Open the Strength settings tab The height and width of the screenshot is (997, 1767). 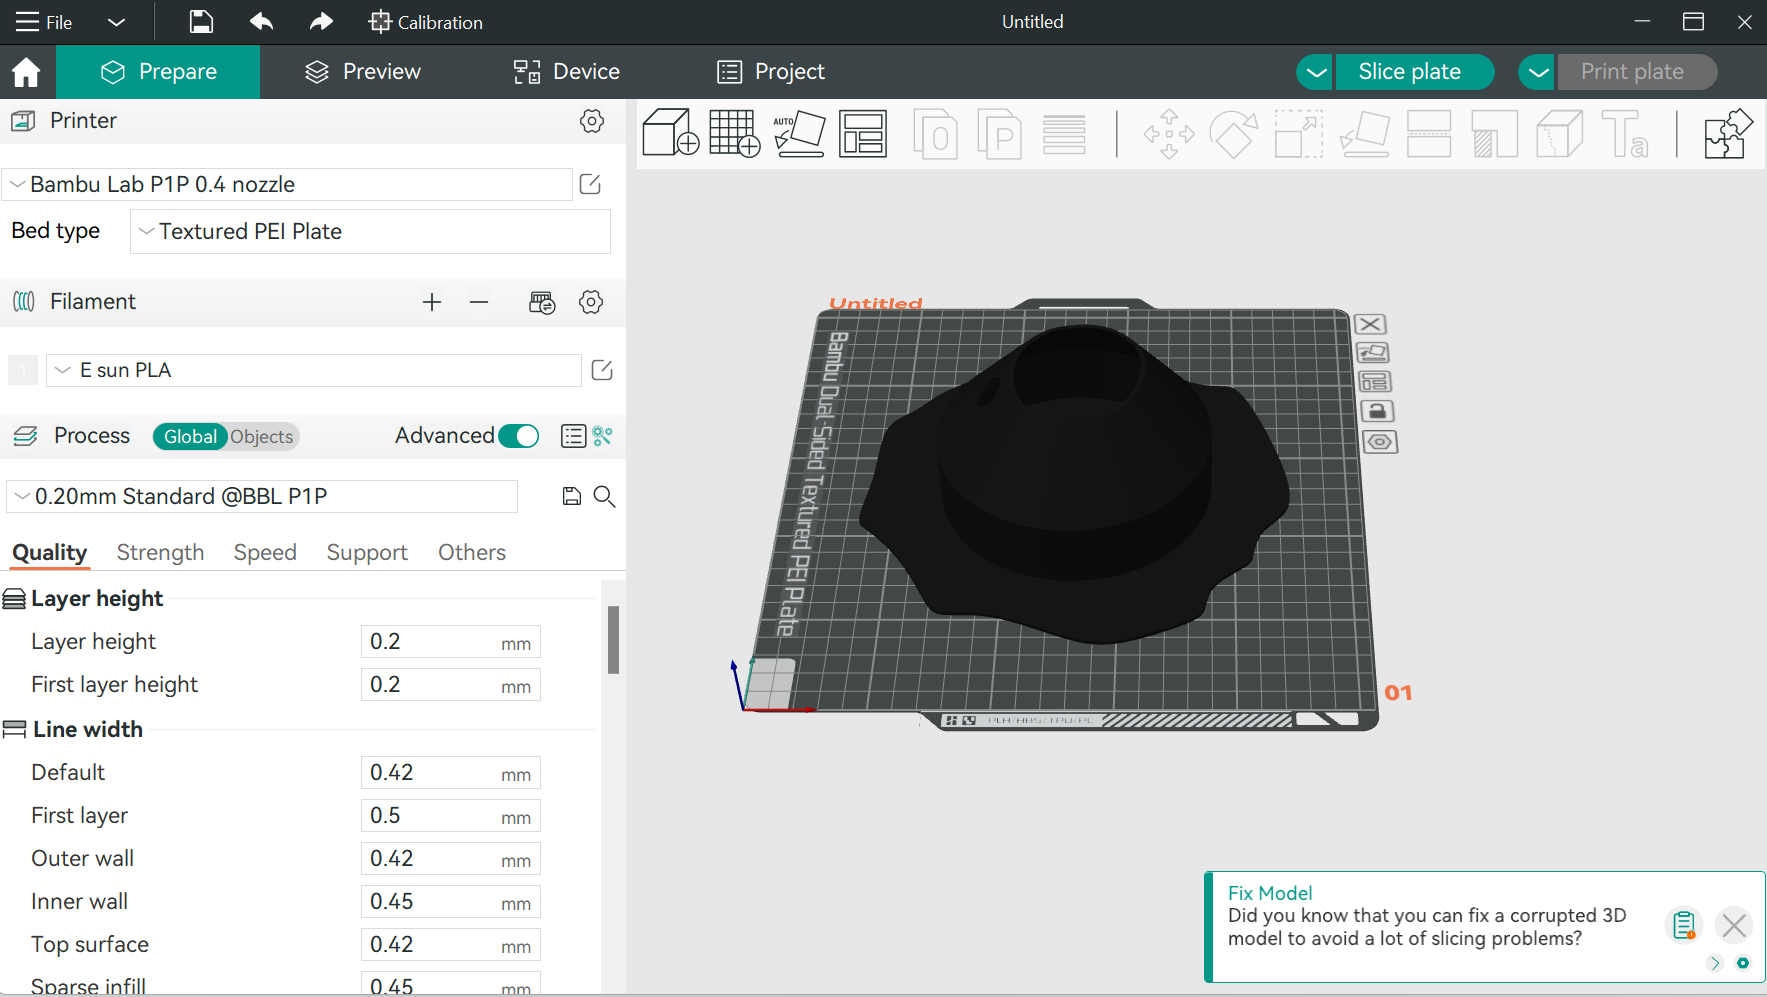point(160,552)
